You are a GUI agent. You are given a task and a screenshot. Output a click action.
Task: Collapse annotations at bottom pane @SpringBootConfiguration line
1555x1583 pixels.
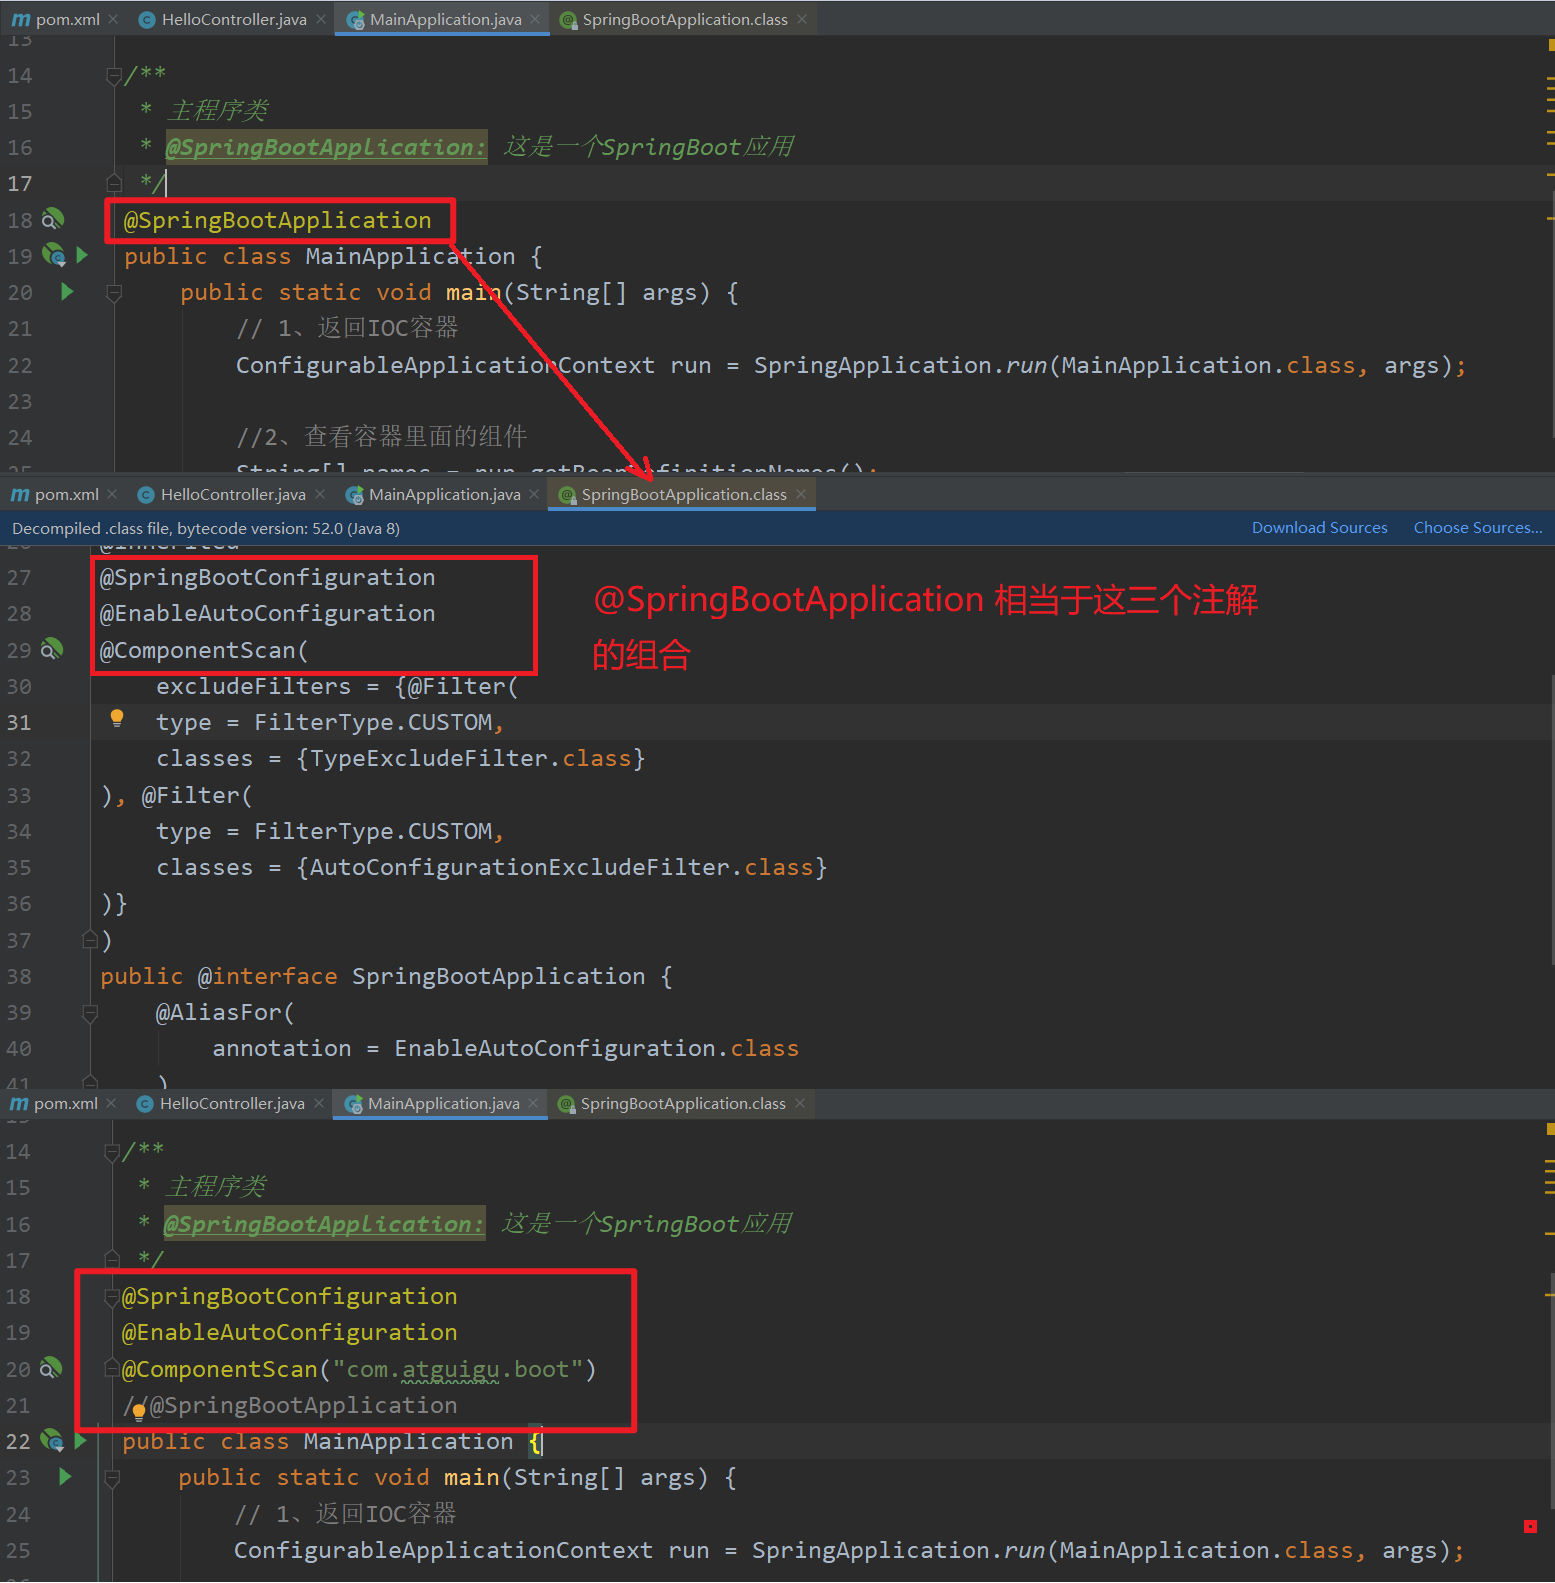click(x=112, y=1297)
